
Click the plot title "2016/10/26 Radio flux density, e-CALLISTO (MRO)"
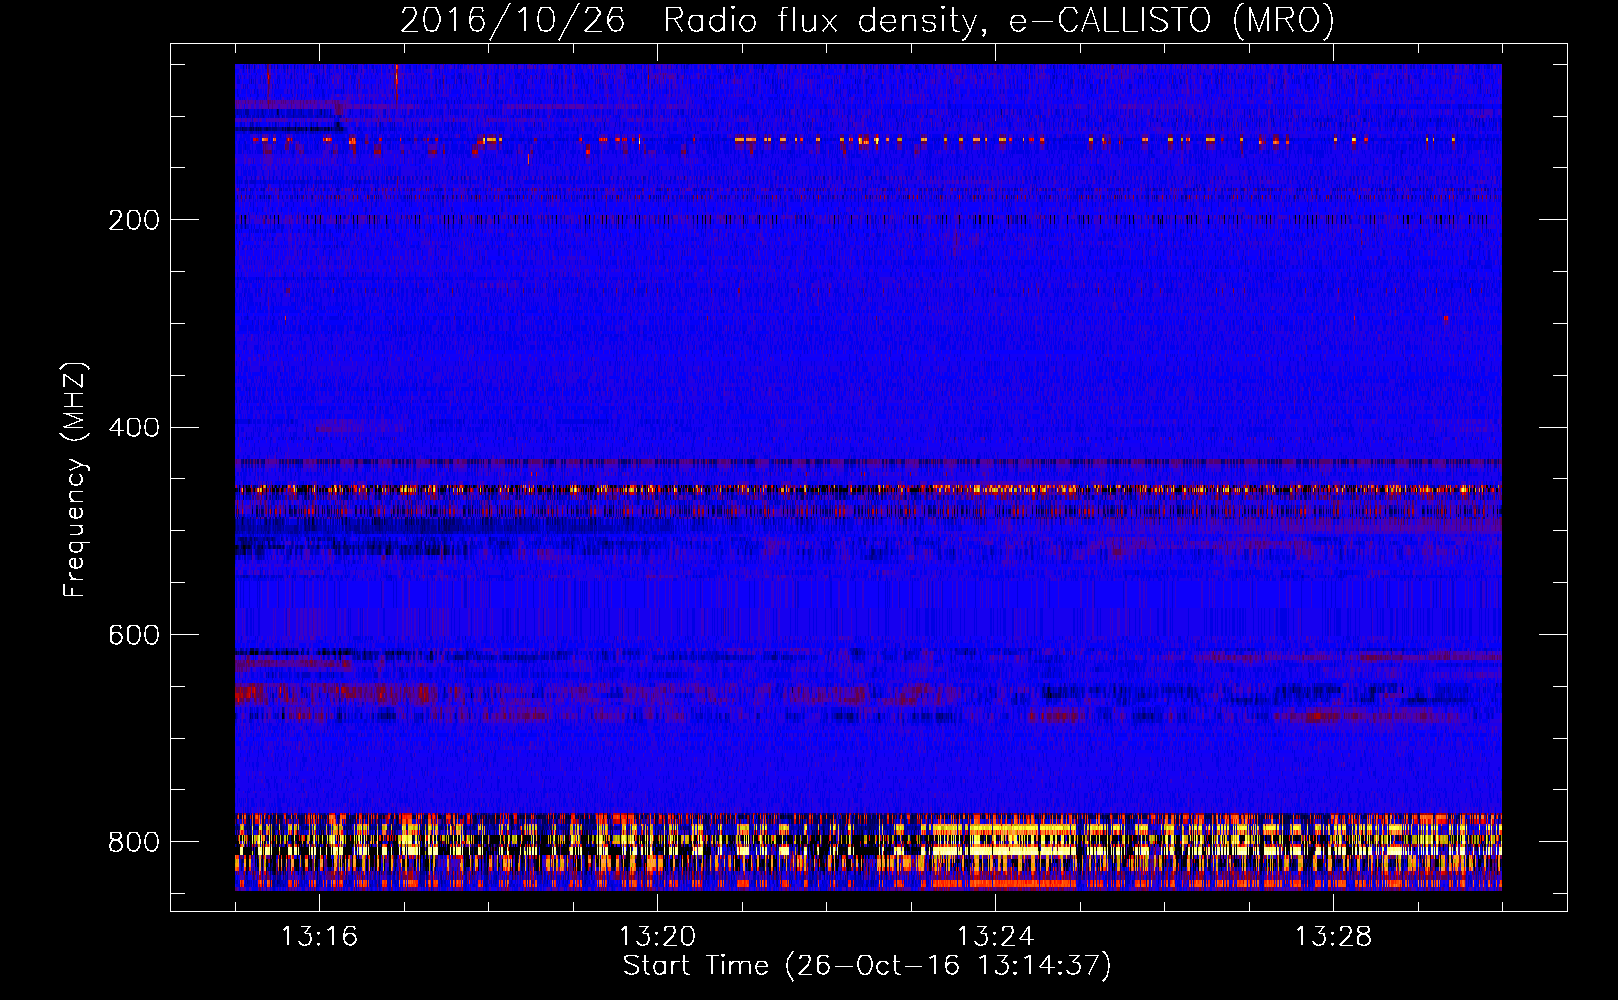pos(867,20)
